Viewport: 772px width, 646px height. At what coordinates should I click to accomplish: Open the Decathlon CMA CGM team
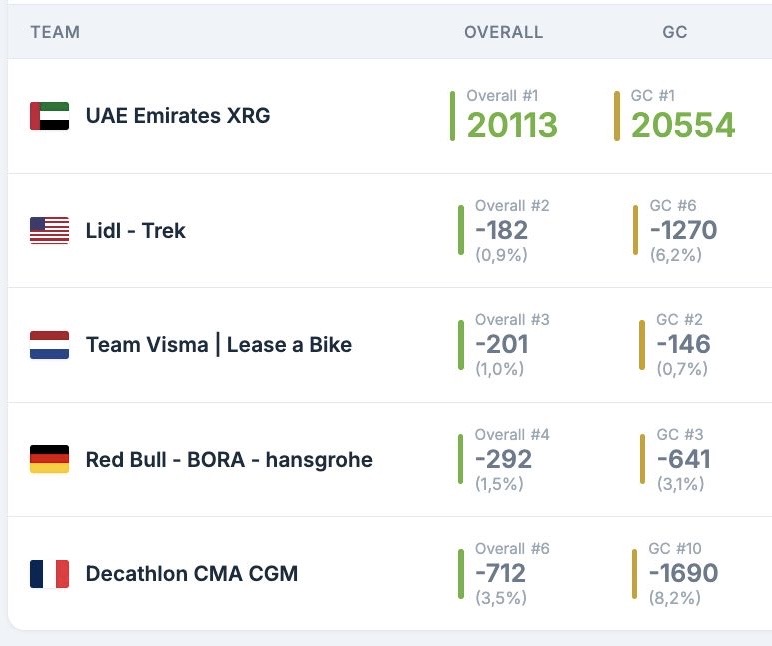pos(192,574)
